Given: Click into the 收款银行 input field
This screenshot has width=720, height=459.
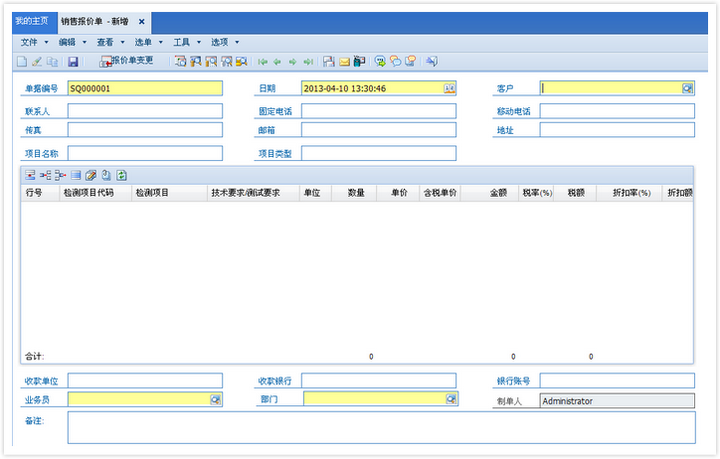Looking at the screenshot, I should [x=379, y=381].
